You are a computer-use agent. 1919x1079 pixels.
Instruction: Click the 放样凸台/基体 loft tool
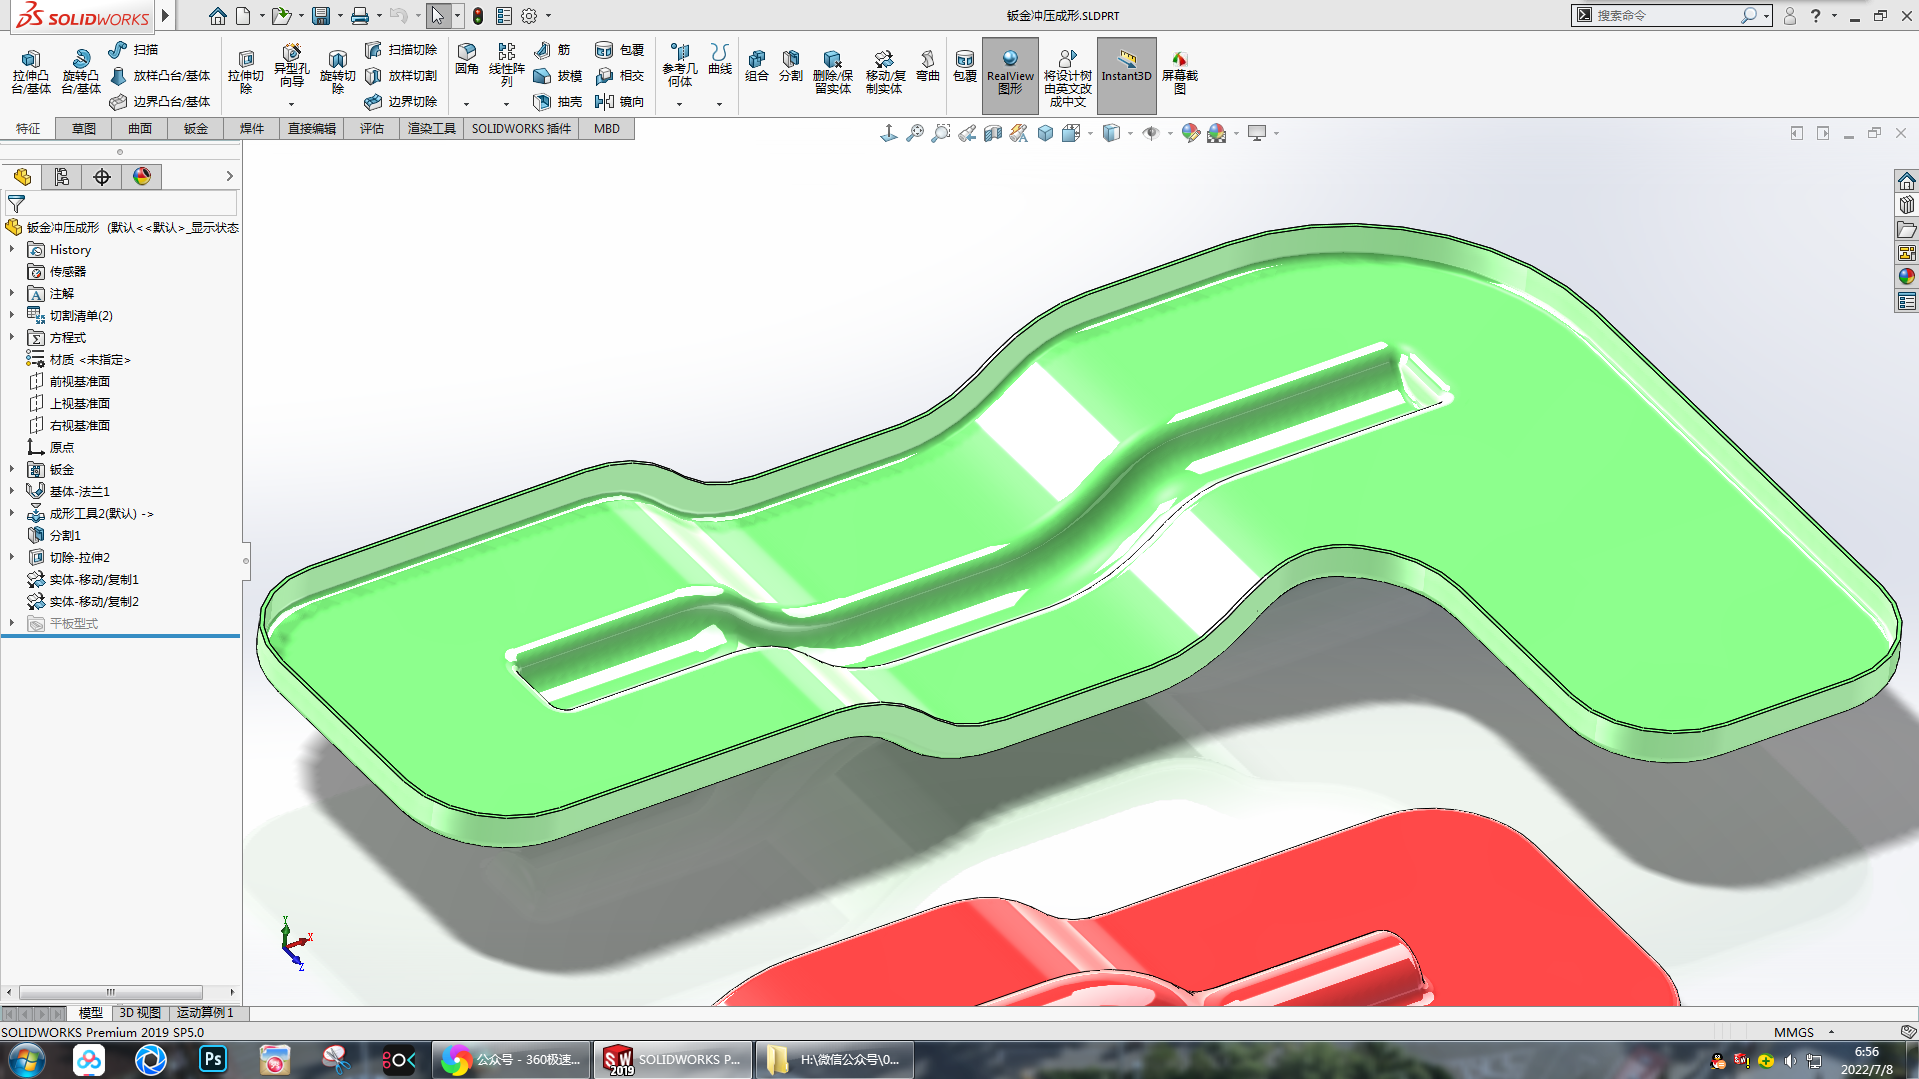[160, 76]
